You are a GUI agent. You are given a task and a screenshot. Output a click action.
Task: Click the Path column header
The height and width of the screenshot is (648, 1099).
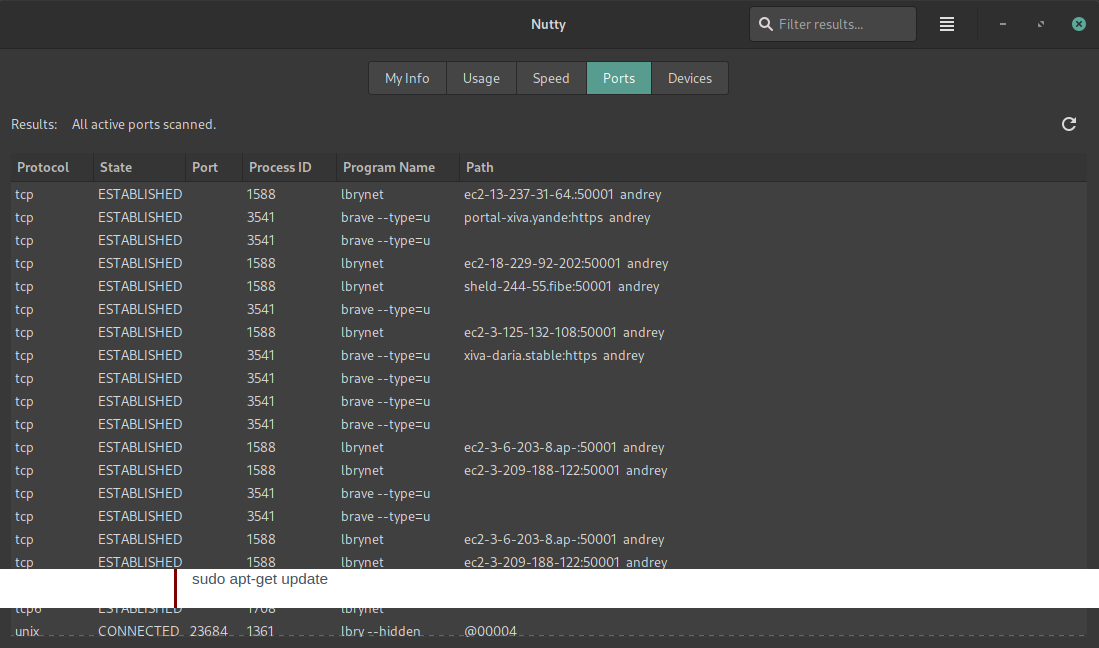point(480,167)
